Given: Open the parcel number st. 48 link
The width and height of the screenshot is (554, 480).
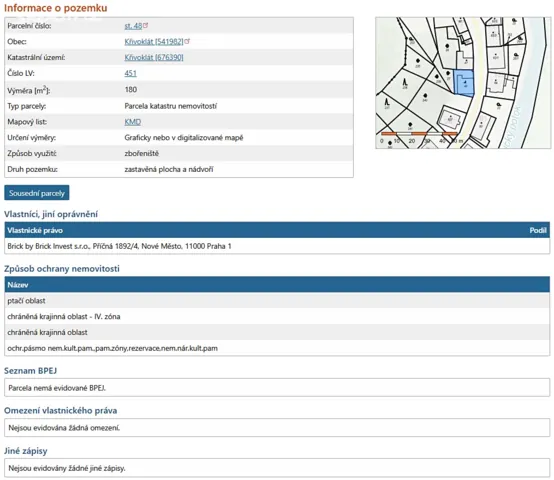Looking at the screenshot, I should coord(133,26).
